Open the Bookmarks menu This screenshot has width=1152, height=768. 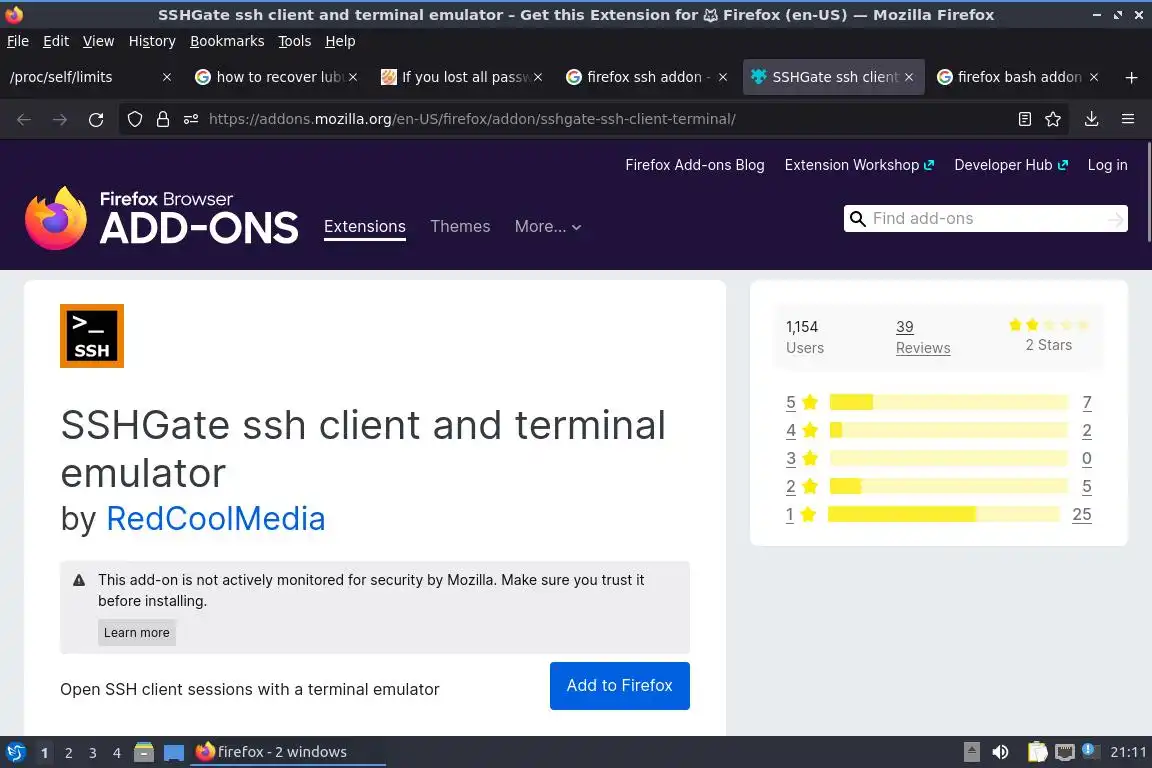click(227, 41)
